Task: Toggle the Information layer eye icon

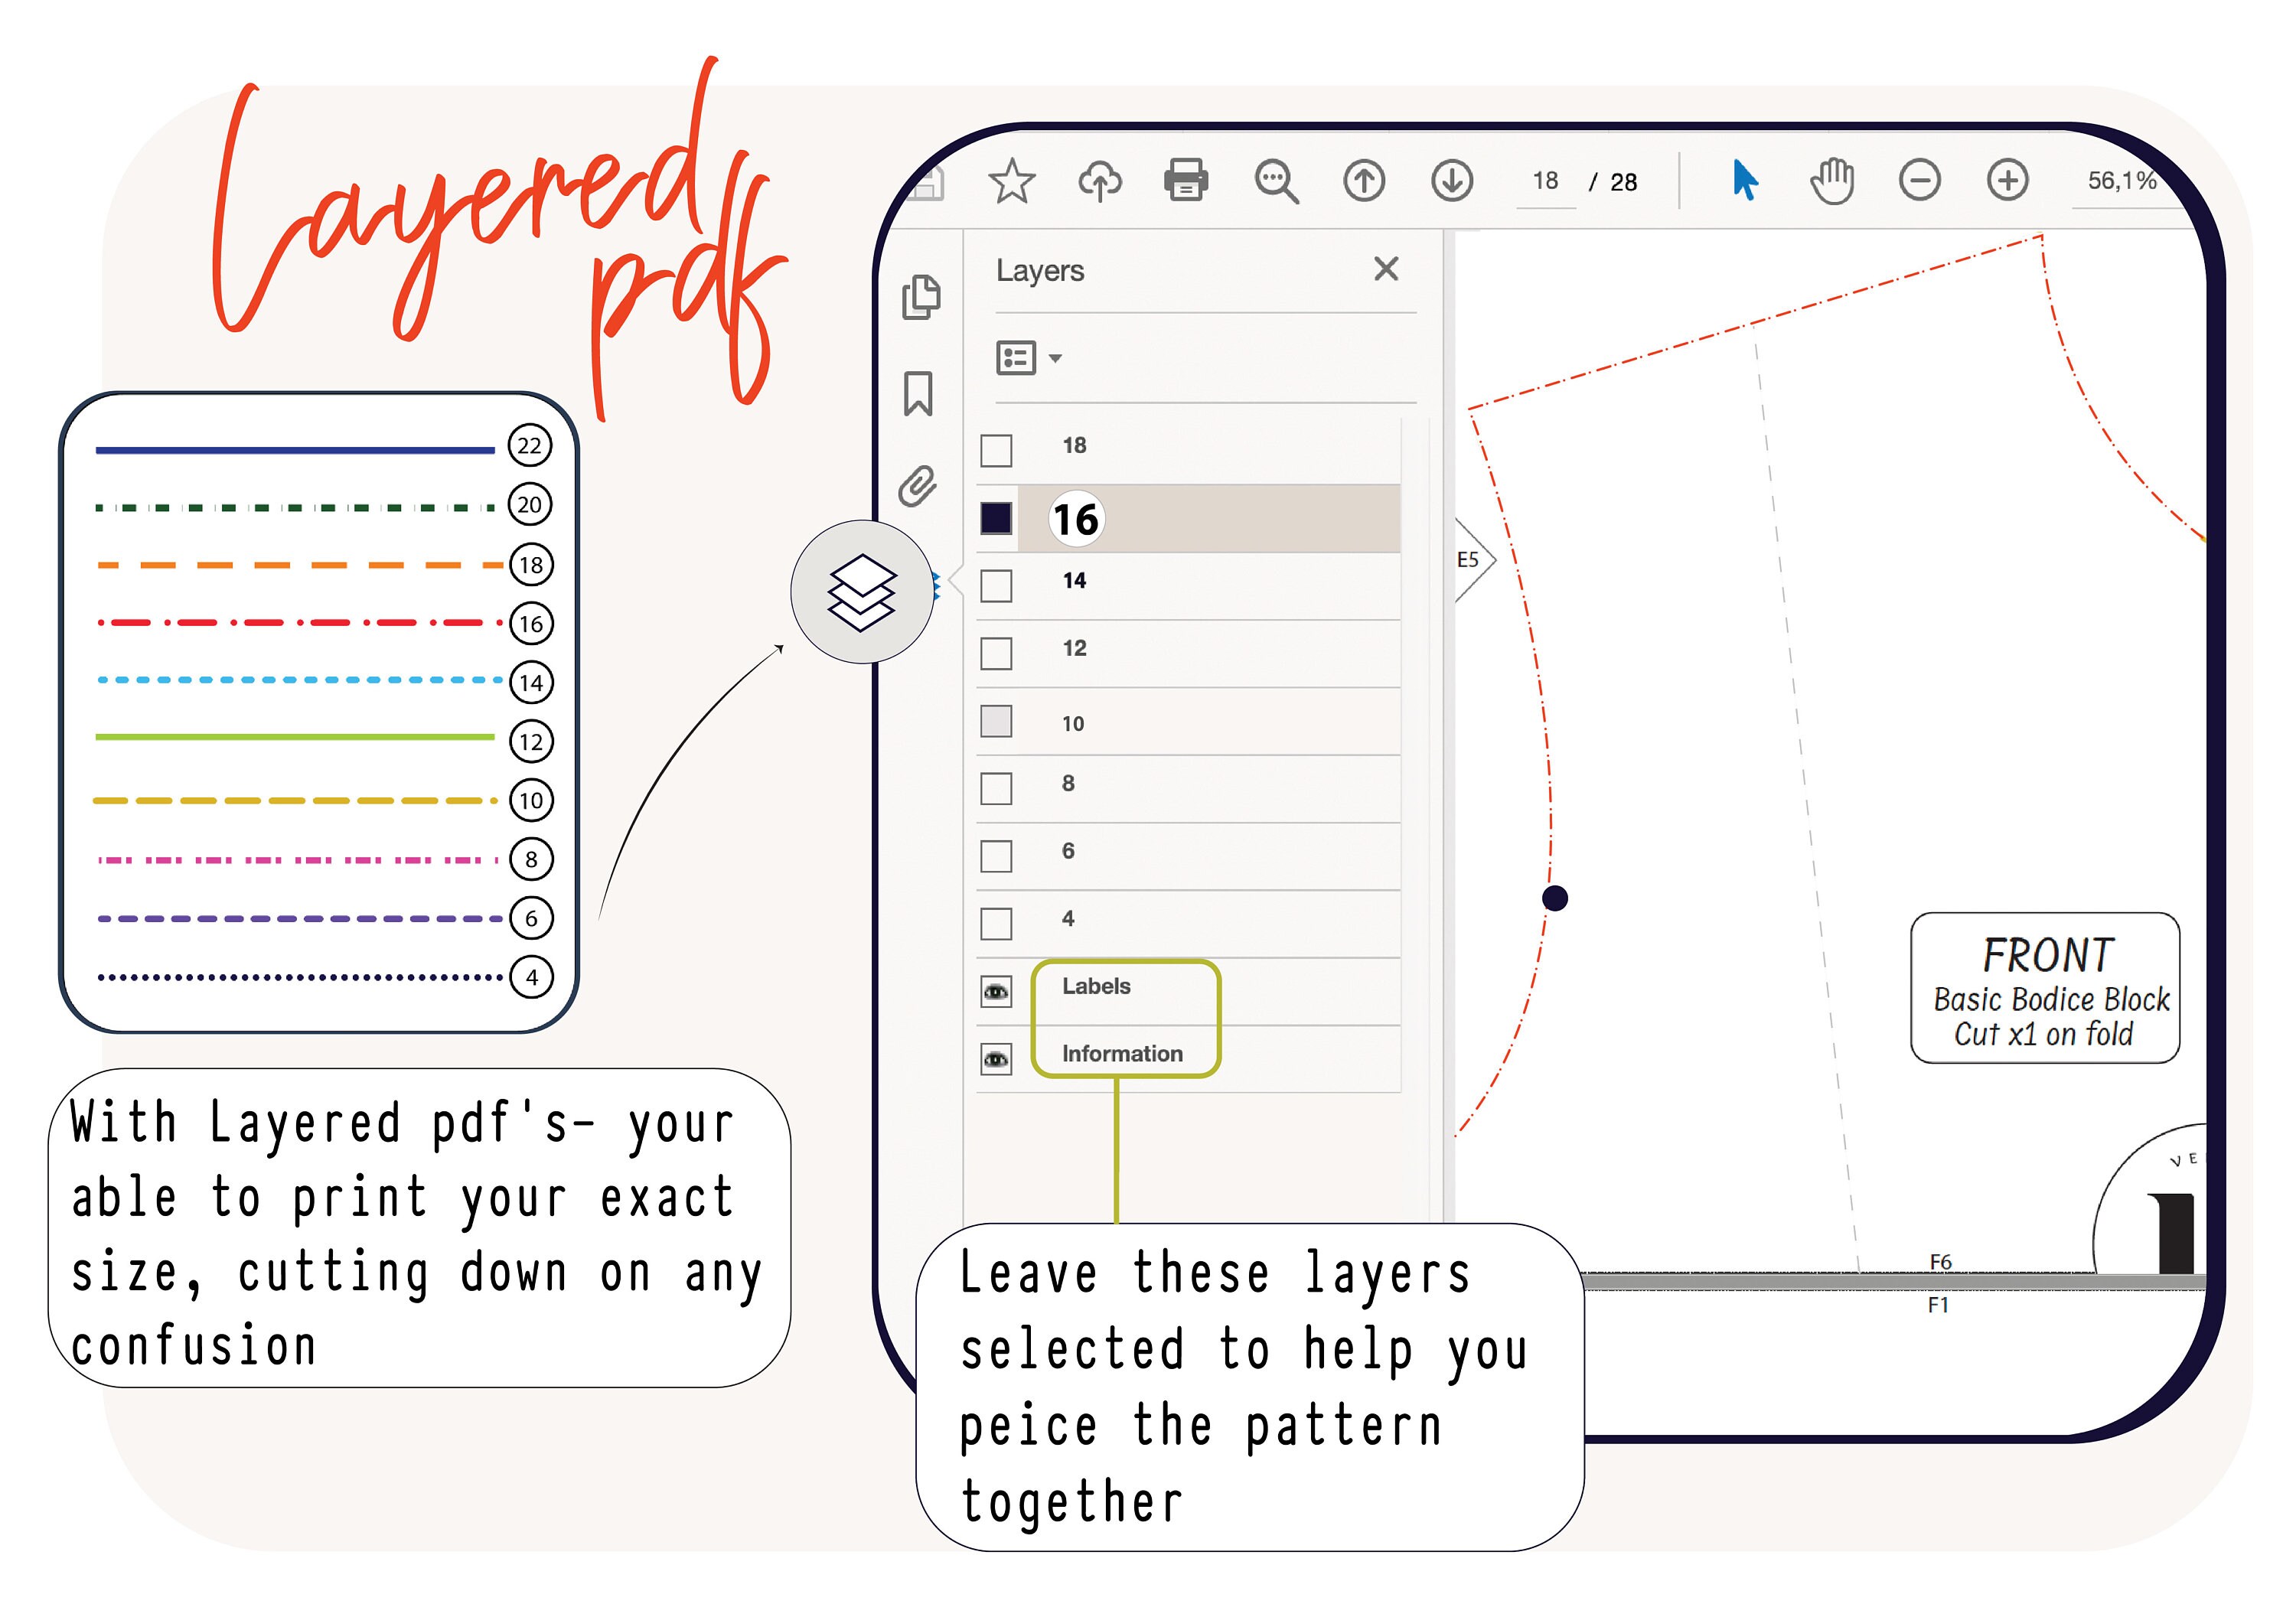Action: (x=996, y=1059)
